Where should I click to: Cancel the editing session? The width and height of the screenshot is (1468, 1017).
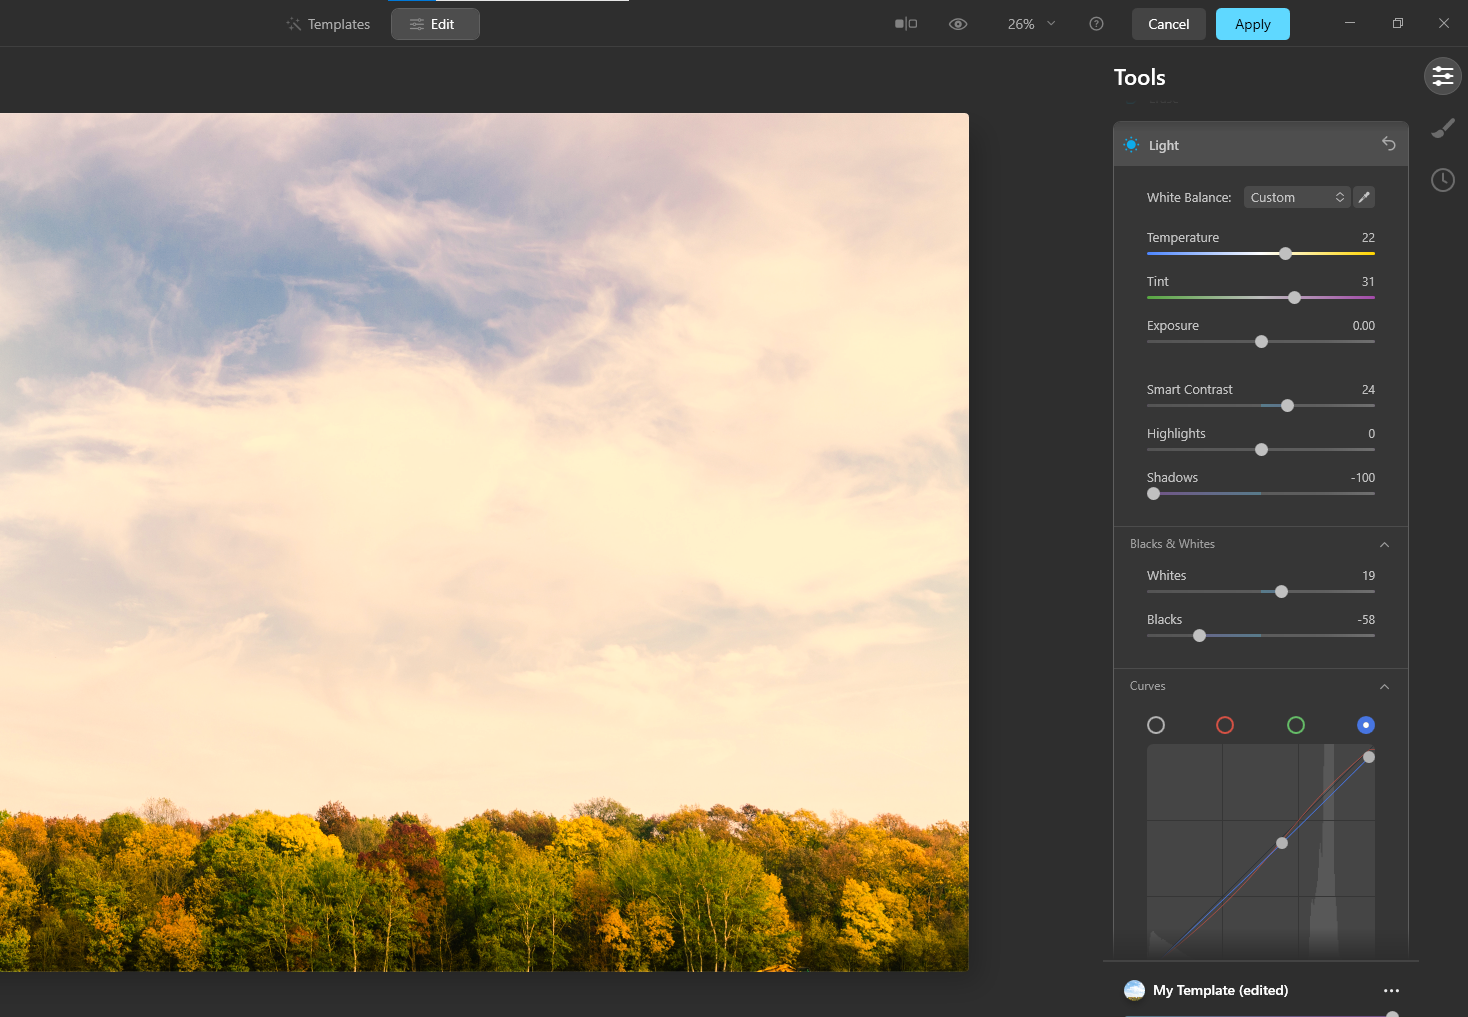pos(1168,23)
